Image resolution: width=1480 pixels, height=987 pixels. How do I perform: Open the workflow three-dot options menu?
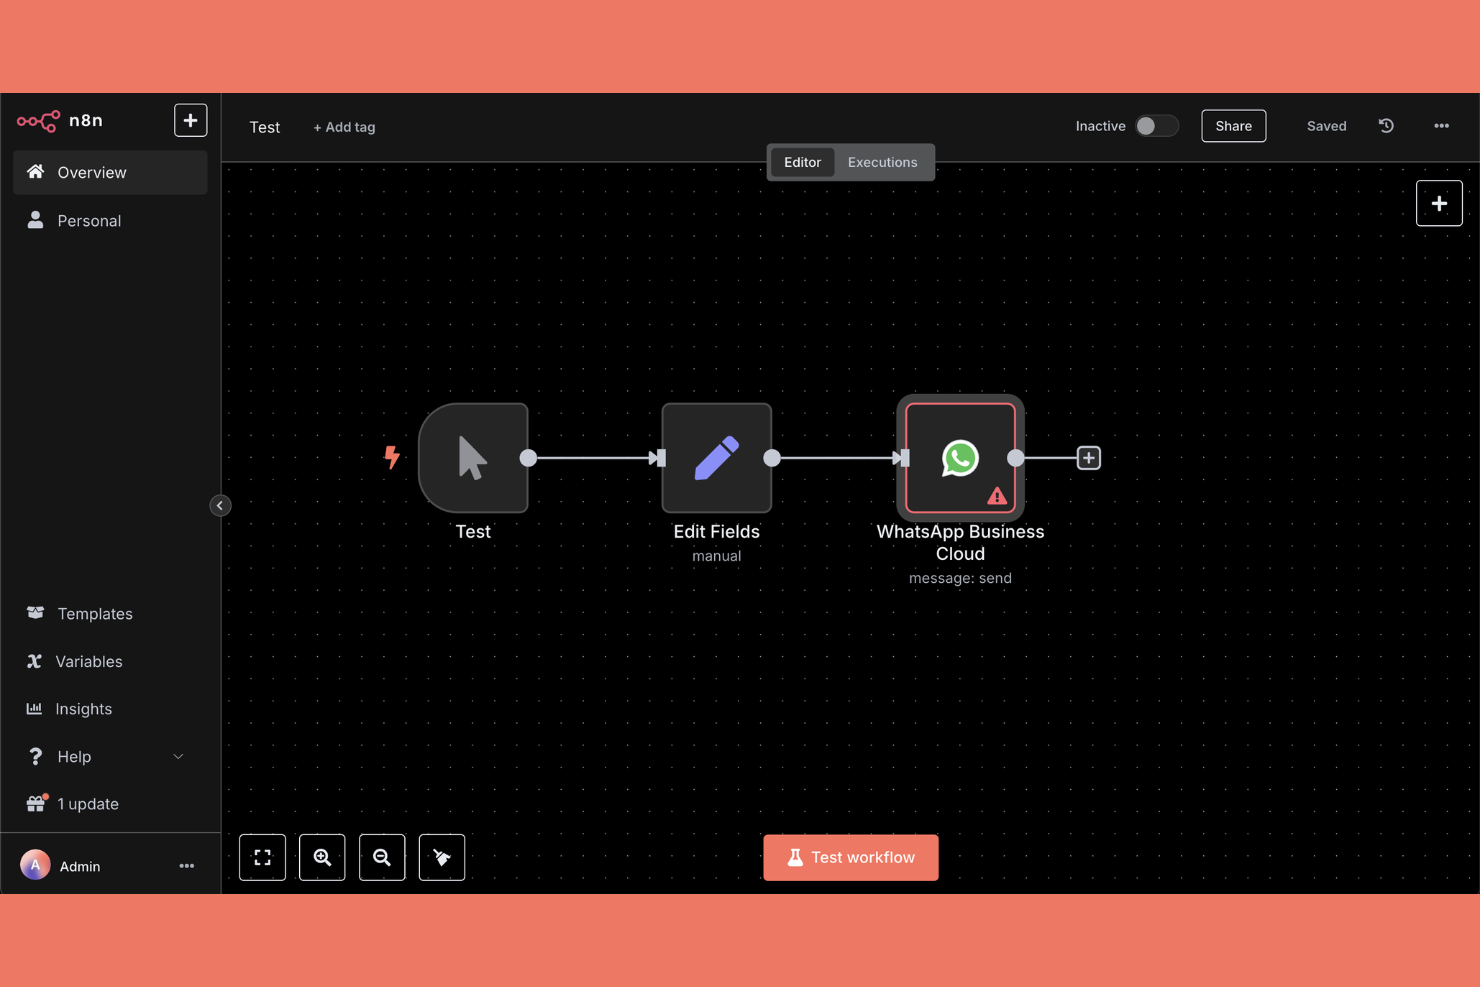point(1441,126)
